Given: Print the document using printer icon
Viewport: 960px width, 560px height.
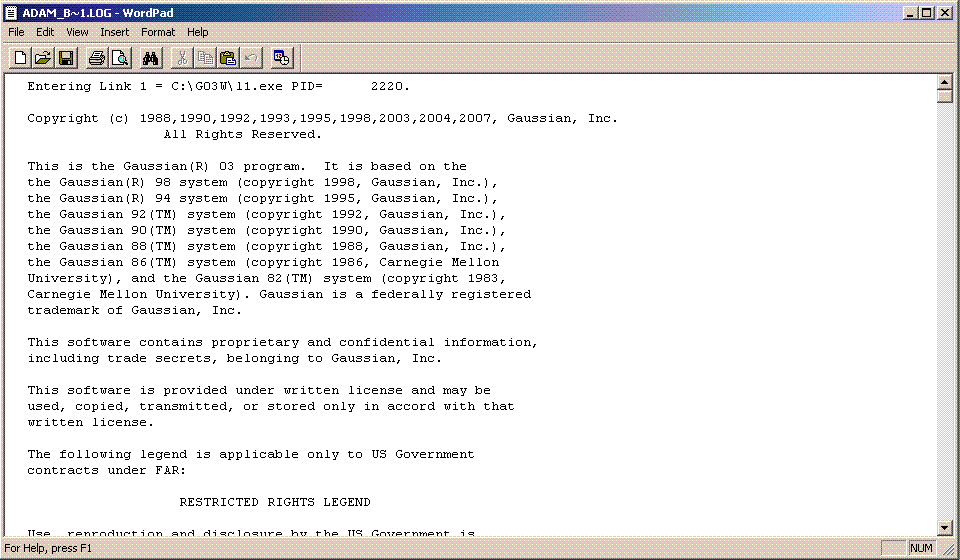Looking at the screenshot, I should 97,58.
